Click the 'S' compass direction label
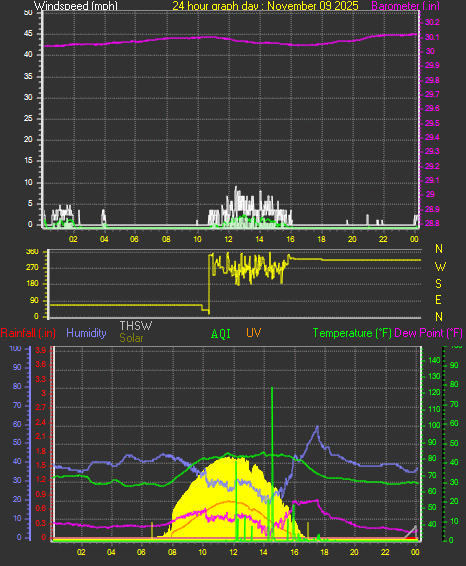The height and width of the screenshot is (566, 466). (x=439, y=284)
